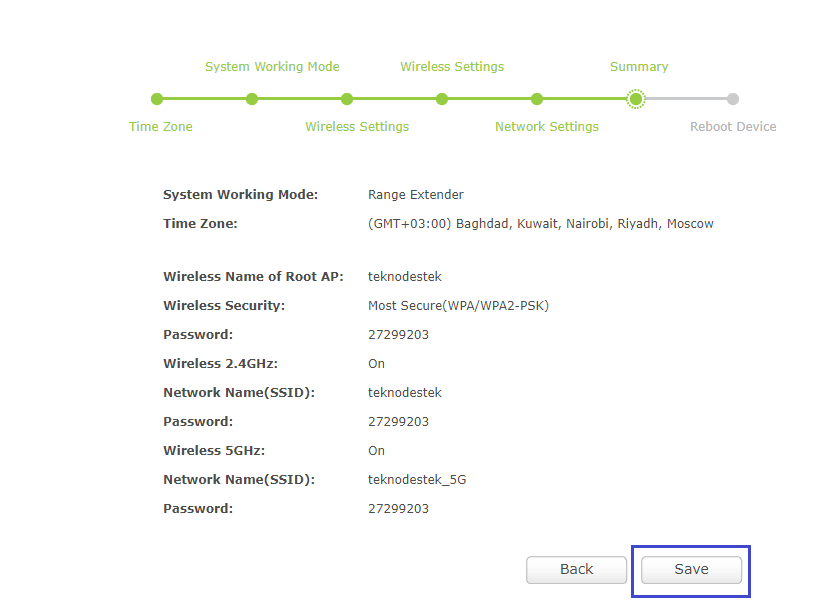The width and height of the screenshot is (818, 610).
Task: Click the 'Wireless 5GHz:' label
Action: click(214, 451)
